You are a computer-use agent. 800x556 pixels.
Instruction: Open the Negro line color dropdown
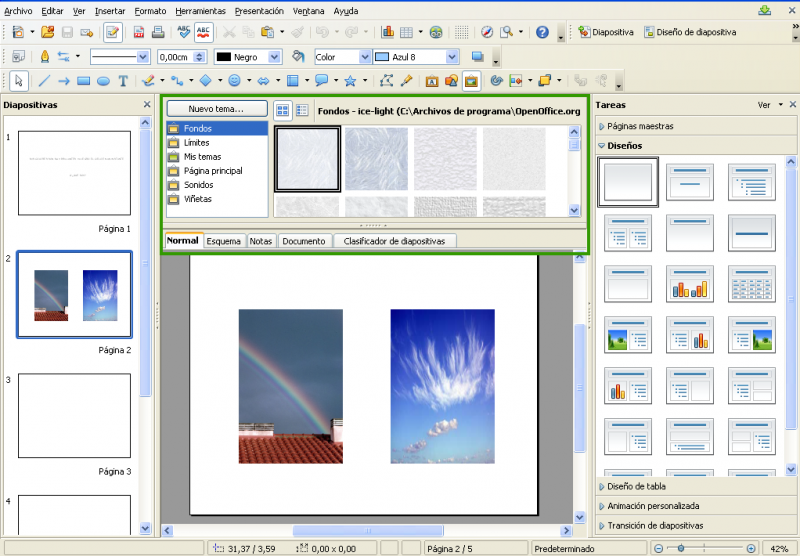pos(275,57)
